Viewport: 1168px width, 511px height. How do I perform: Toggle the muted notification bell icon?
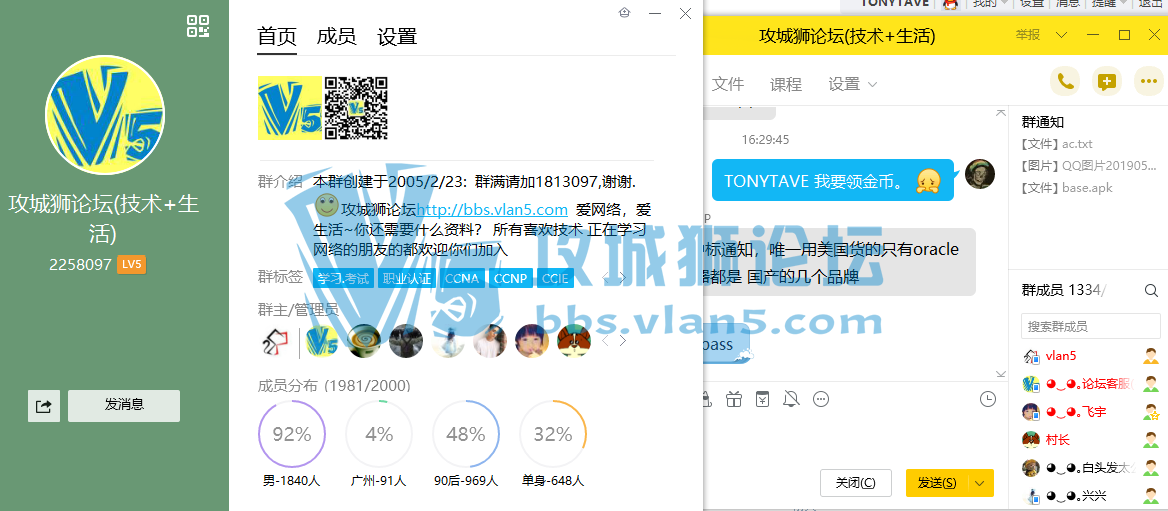click(x=791, y=399)
